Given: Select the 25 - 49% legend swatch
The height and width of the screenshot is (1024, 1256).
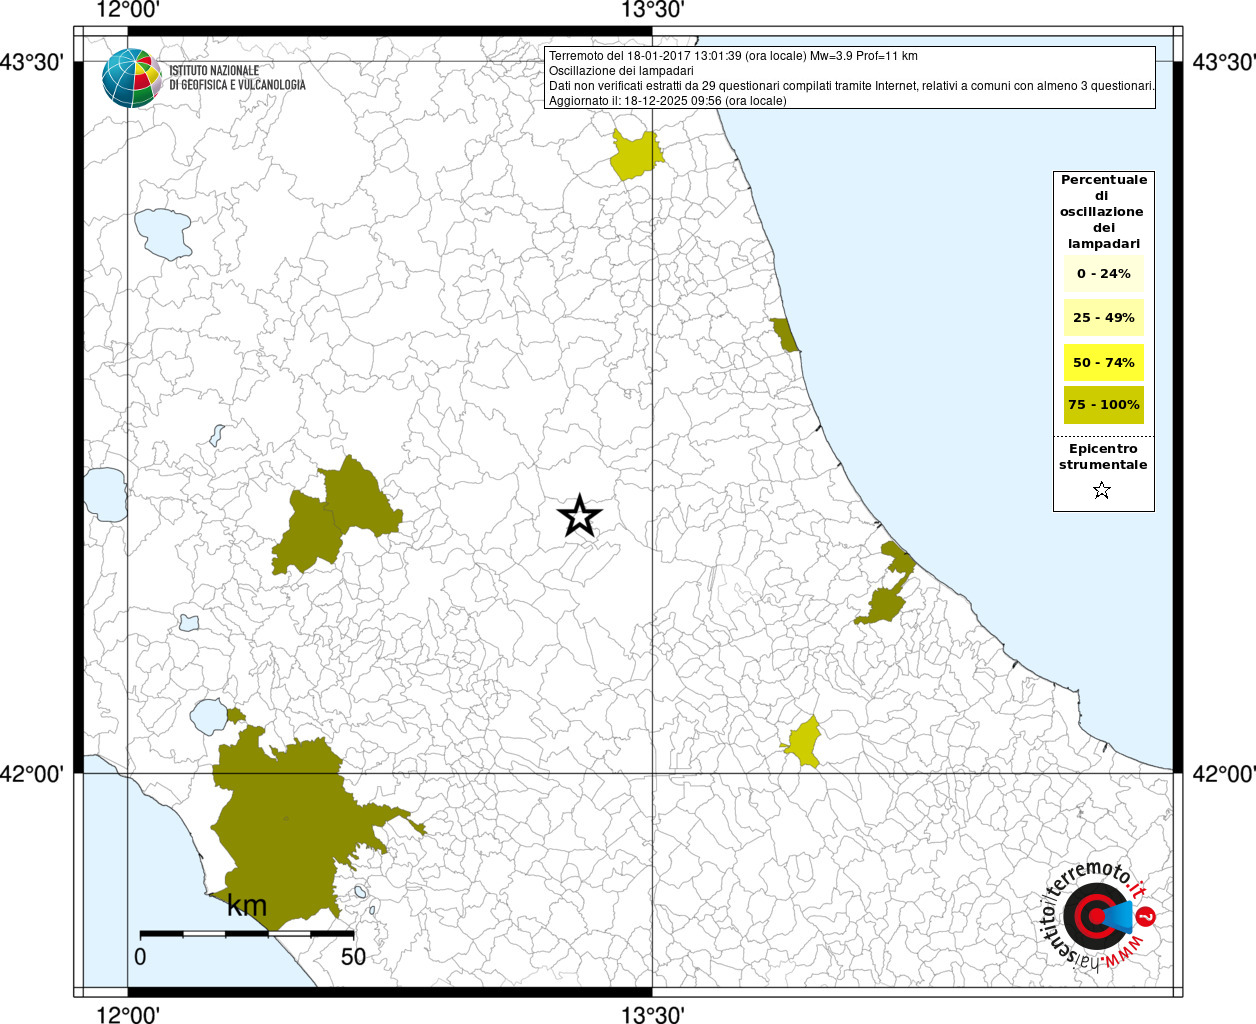Looking at the screenshot, I should pyautogui.click(x=1103, y=318).
